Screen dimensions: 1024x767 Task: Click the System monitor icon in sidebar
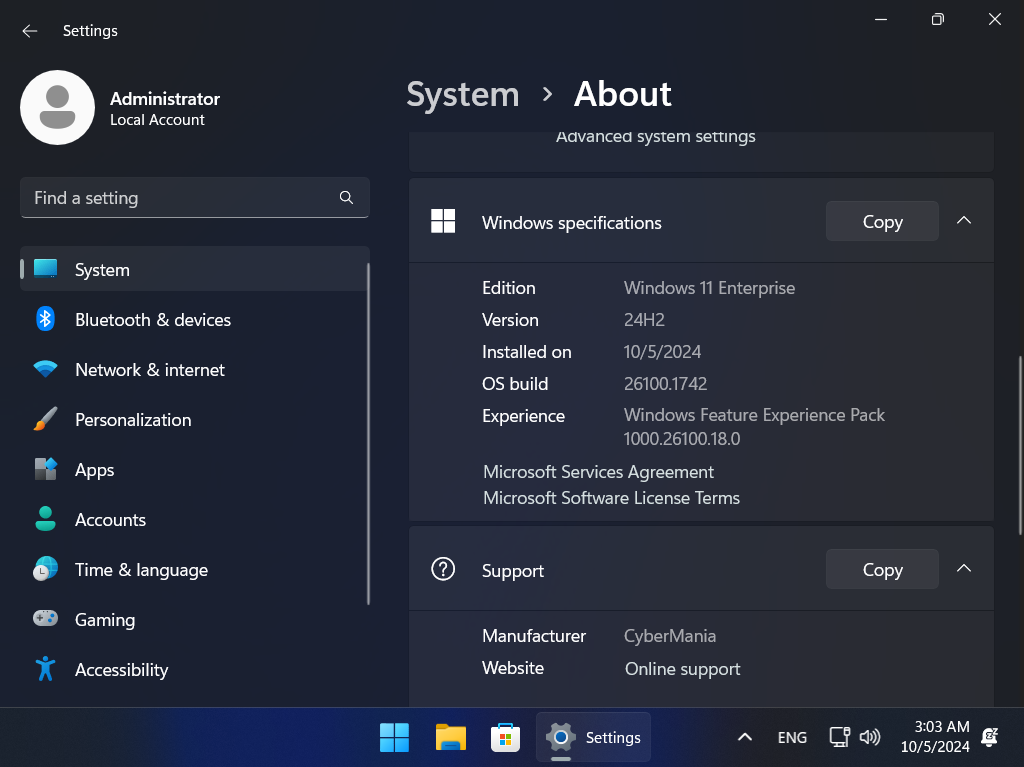(46, 269)
